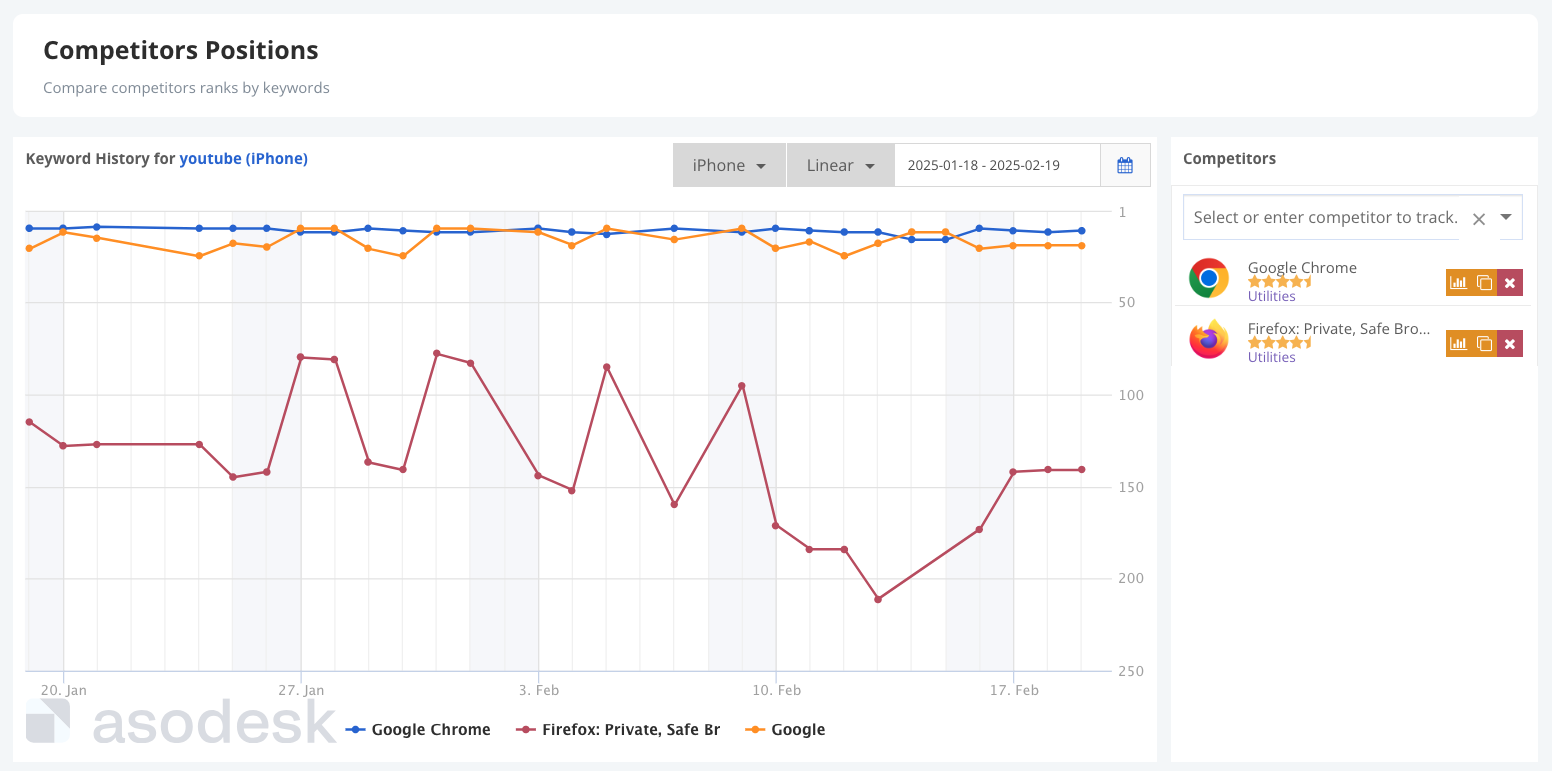The width and height of the screenshot is (1552, 771).
Task: Expand the competitor selector dropdown arrow
Action: pyautogui.click(x=1506, y=217)
